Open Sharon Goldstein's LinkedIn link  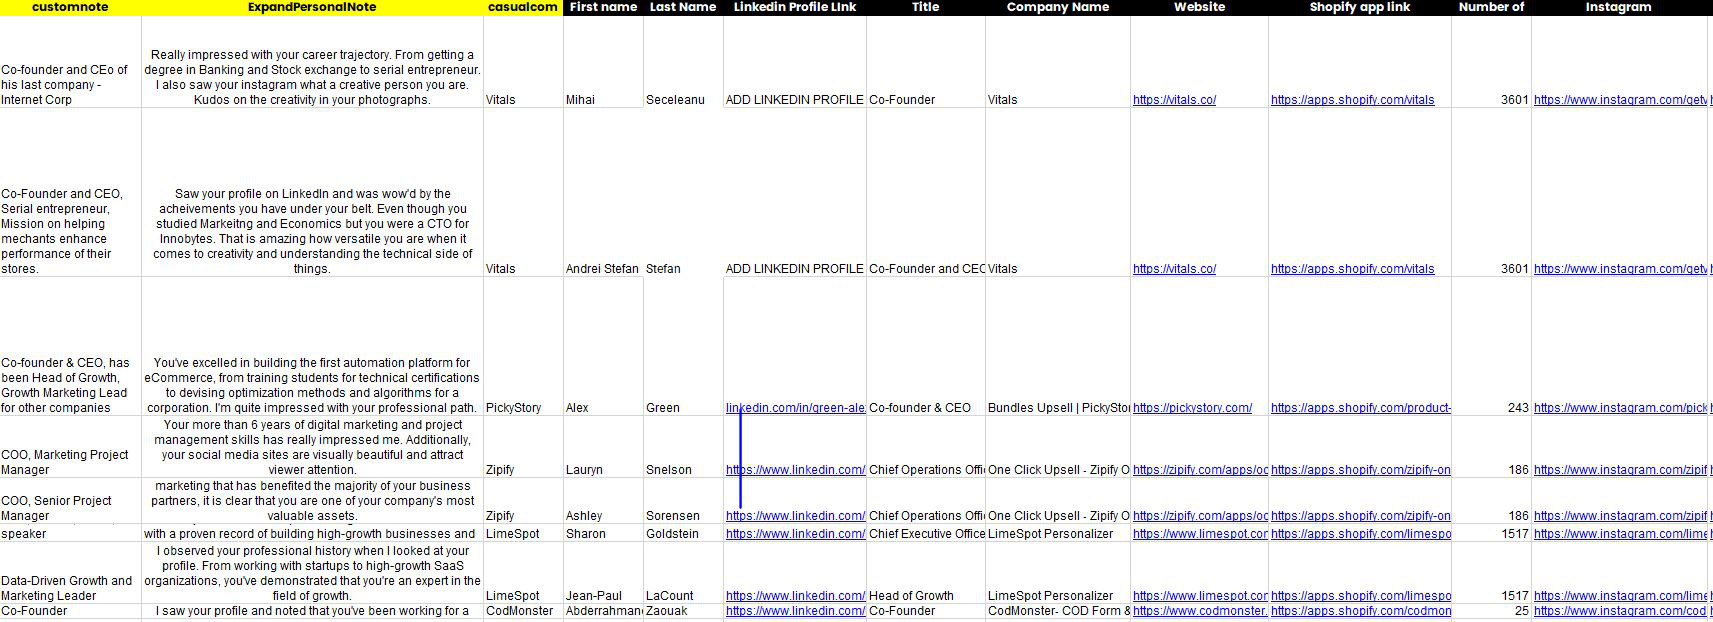795,534
